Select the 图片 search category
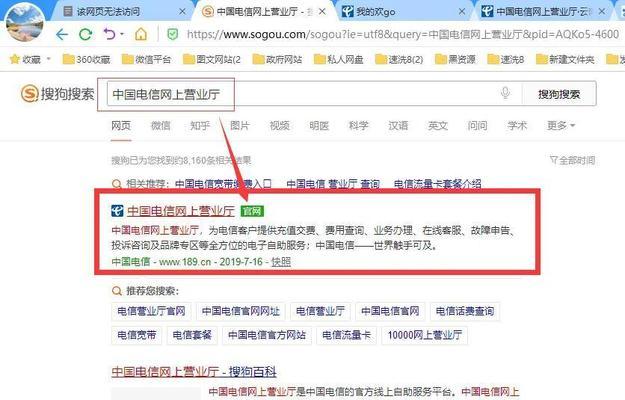 click(240, 126)
